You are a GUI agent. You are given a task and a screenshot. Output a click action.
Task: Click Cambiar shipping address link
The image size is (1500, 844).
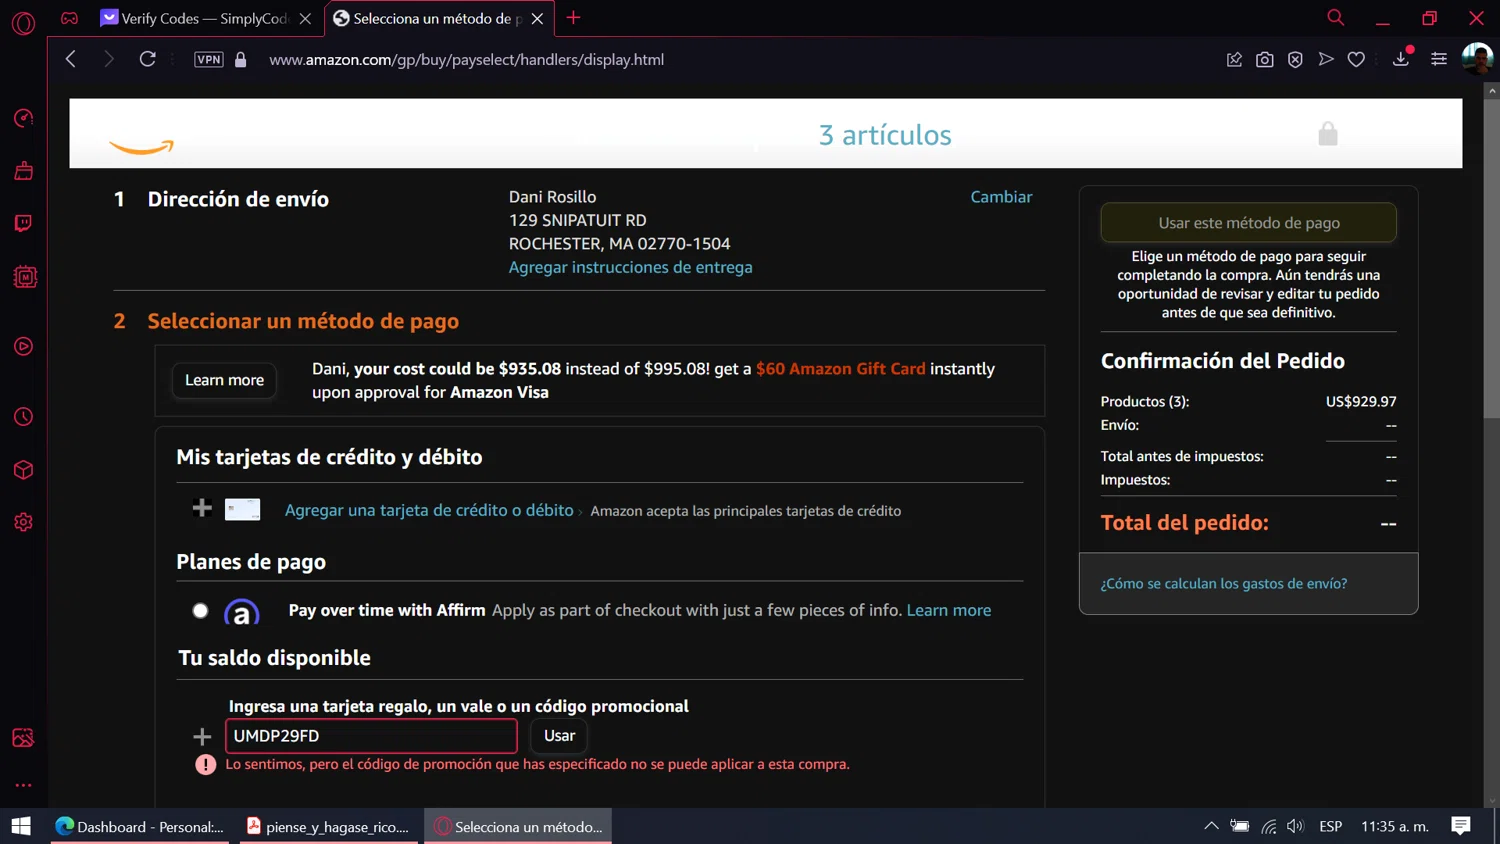click(x=1001, y=197)
